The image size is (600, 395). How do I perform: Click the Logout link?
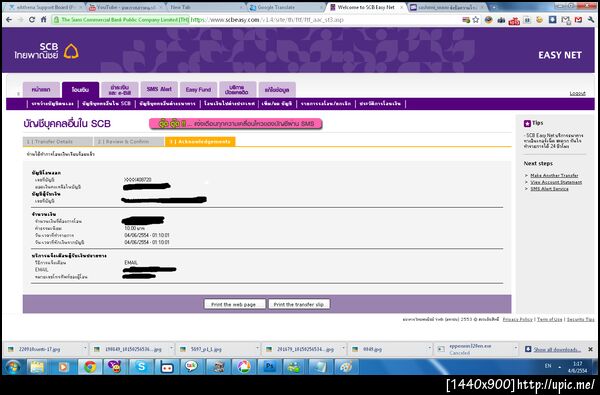pos(577,93)
